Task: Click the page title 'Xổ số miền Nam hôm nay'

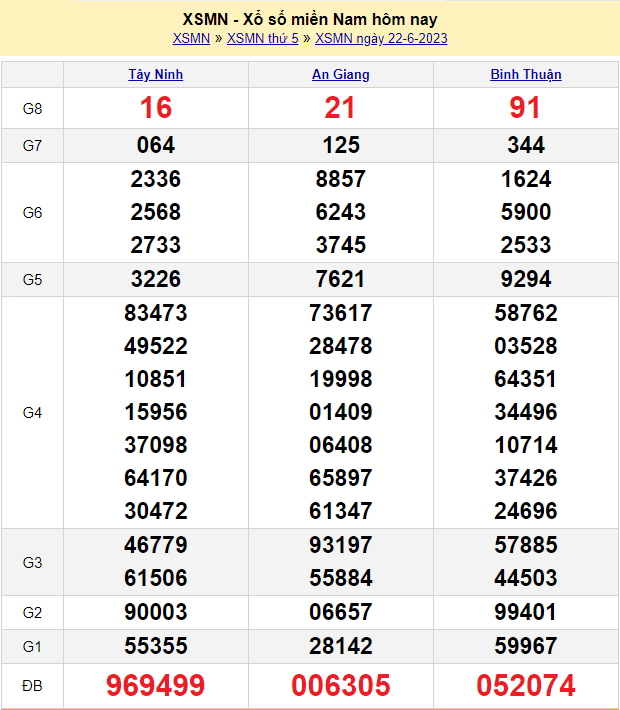Action: tap(310, 19)
